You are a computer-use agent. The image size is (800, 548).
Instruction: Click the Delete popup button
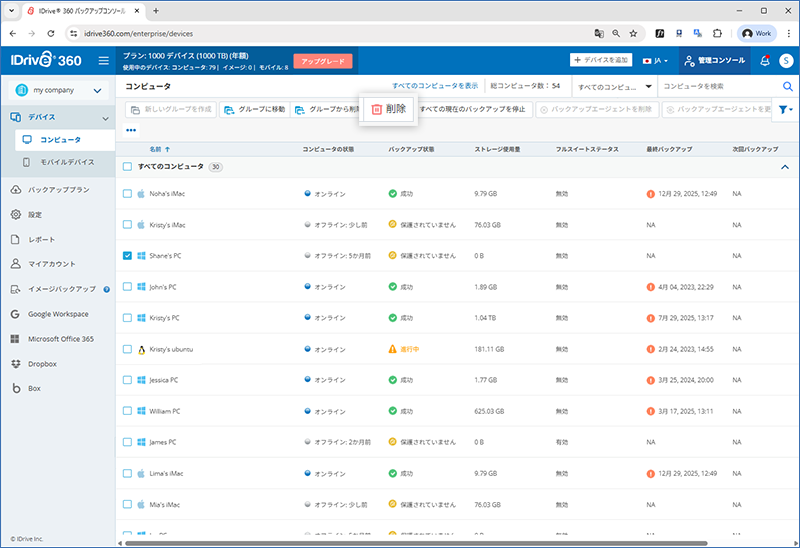point(387,108)
